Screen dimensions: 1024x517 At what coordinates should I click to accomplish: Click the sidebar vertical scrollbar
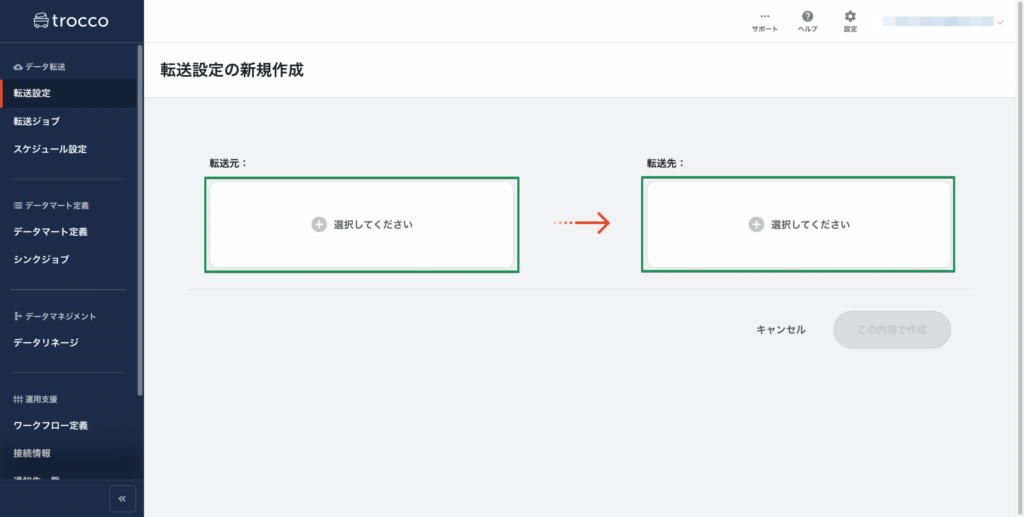click(x=140, y=220)
